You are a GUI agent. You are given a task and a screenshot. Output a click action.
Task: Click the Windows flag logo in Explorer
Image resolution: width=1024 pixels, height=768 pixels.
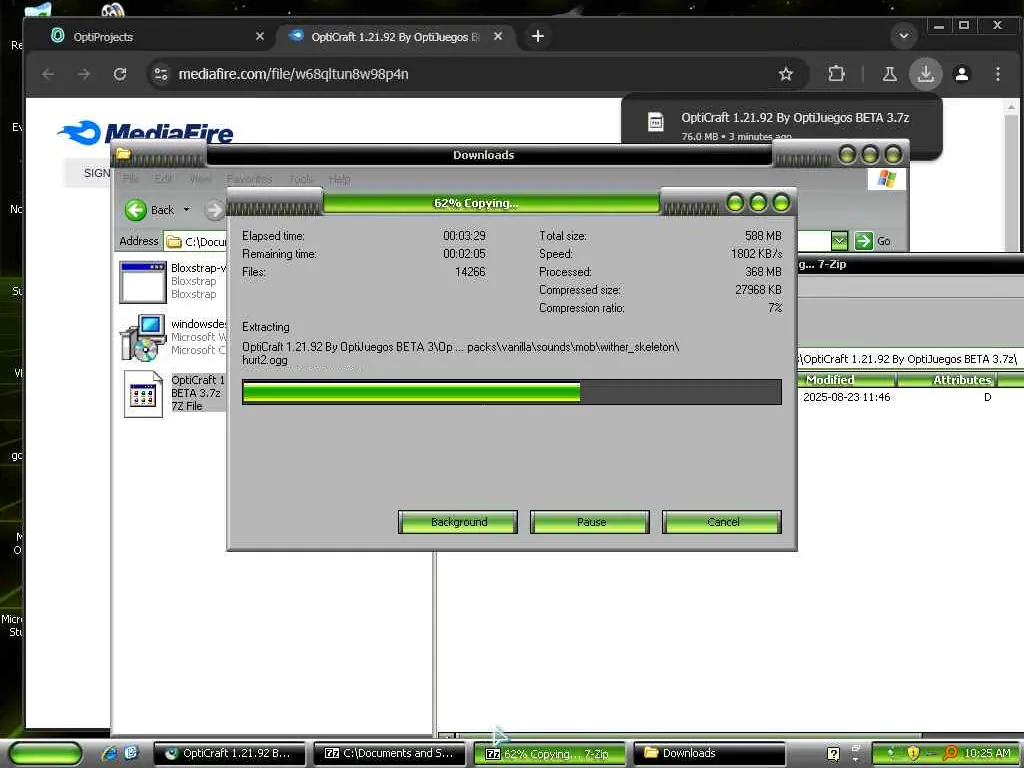click(x=886, y=178)
